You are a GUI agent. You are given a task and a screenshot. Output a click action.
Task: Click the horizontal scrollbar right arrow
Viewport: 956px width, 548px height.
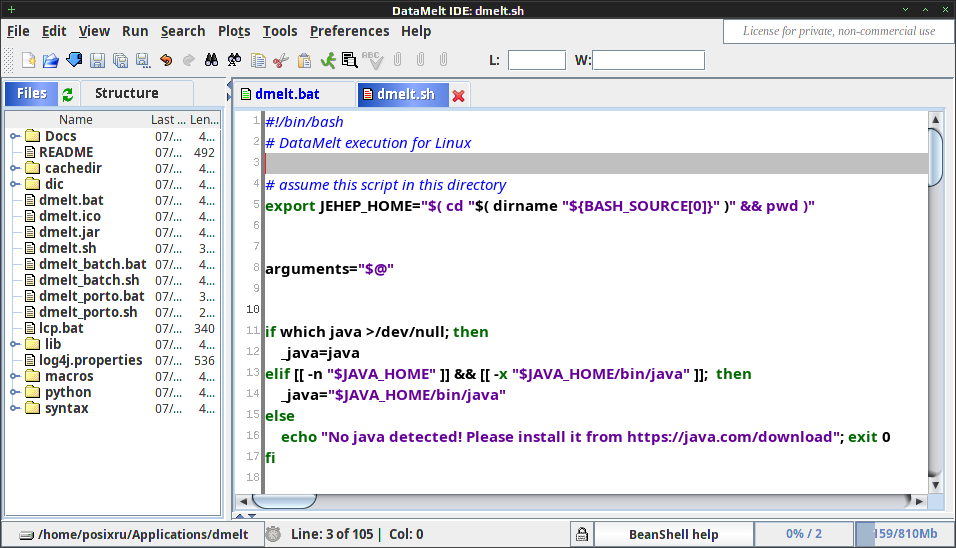[919, 501]
